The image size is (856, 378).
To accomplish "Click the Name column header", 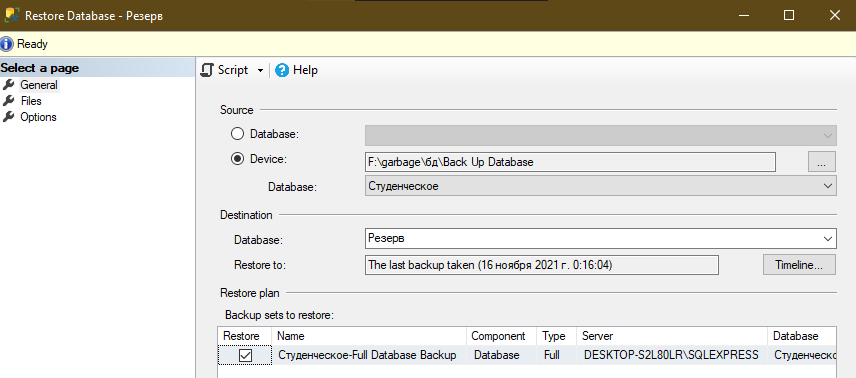I will click(x=370, y=336).
